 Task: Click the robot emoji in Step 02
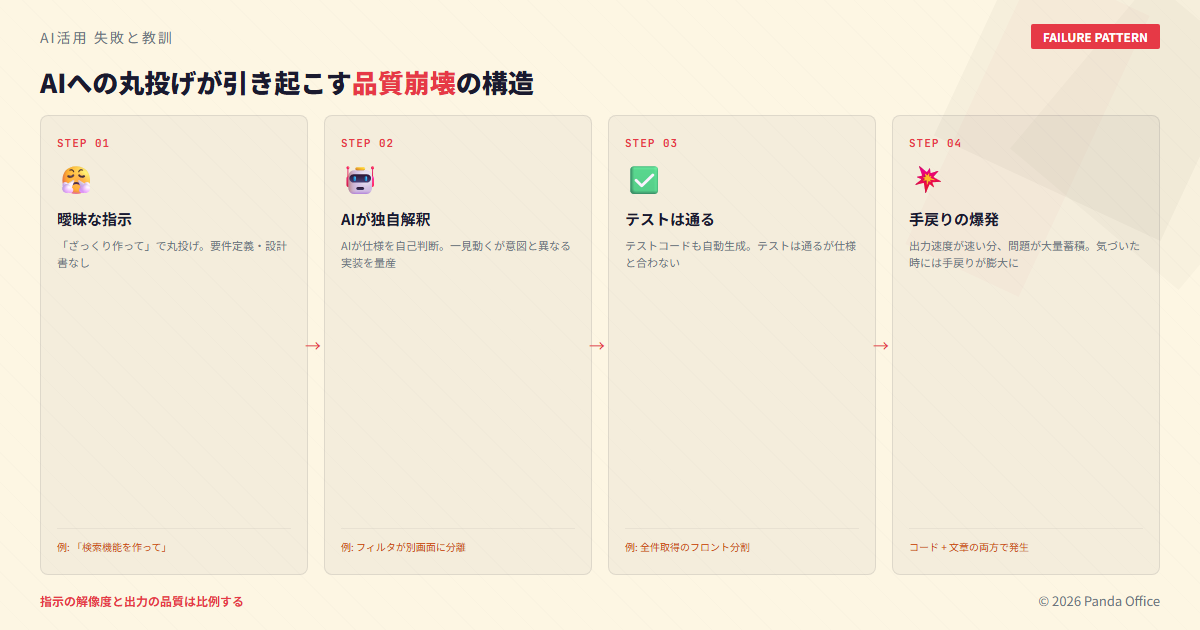tap(359, 180)
